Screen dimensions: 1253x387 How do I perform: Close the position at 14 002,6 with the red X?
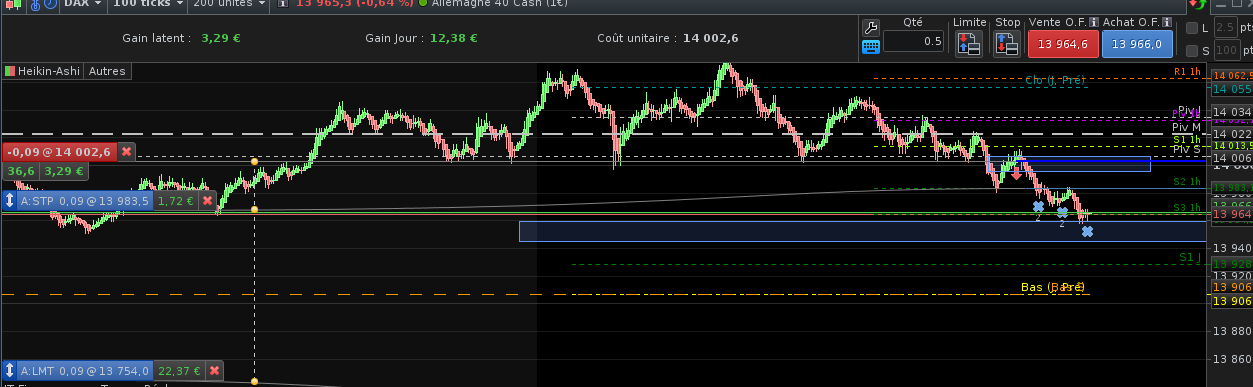tap(127, 152)
